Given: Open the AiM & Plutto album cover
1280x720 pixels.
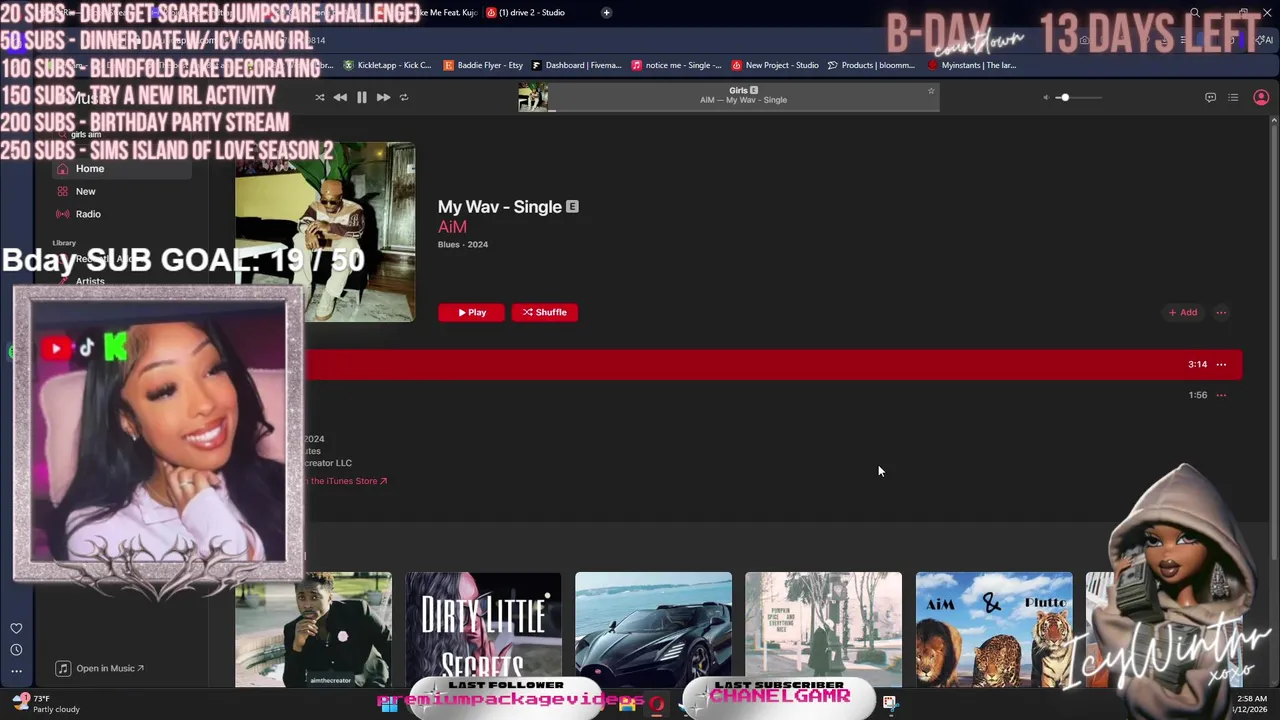Looking at the screenshot, I should pyautogui.click(x=994, y=630).
